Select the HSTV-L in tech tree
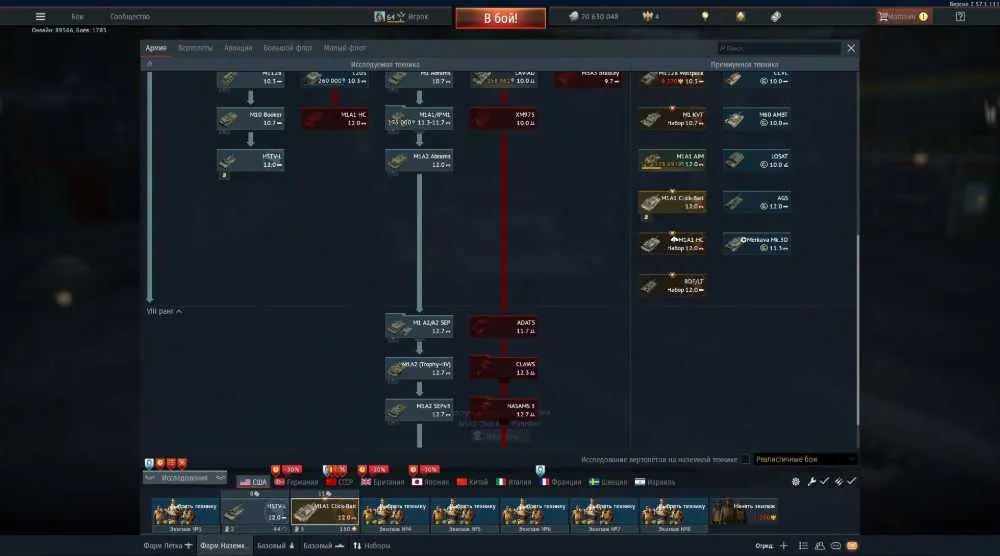This screenshot has height=556, width=1000. [251, 161]
